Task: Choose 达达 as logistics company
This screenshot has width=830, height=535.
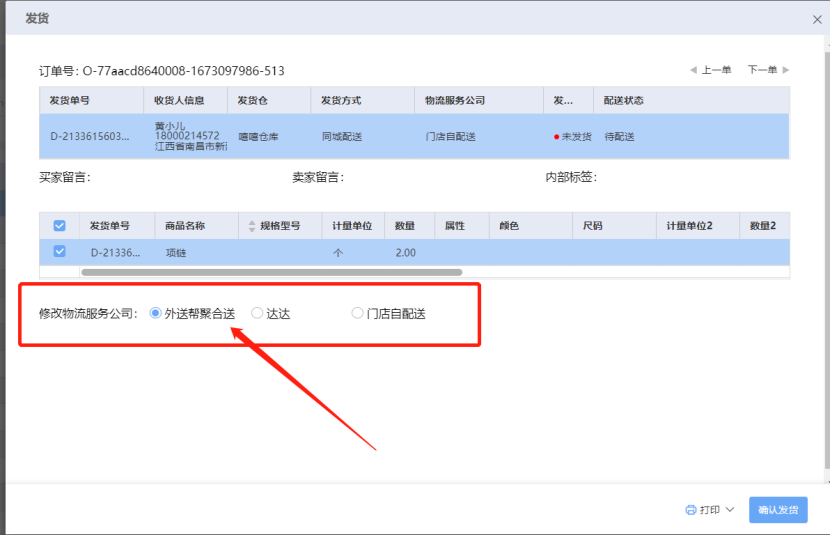Action: (257, 313)
